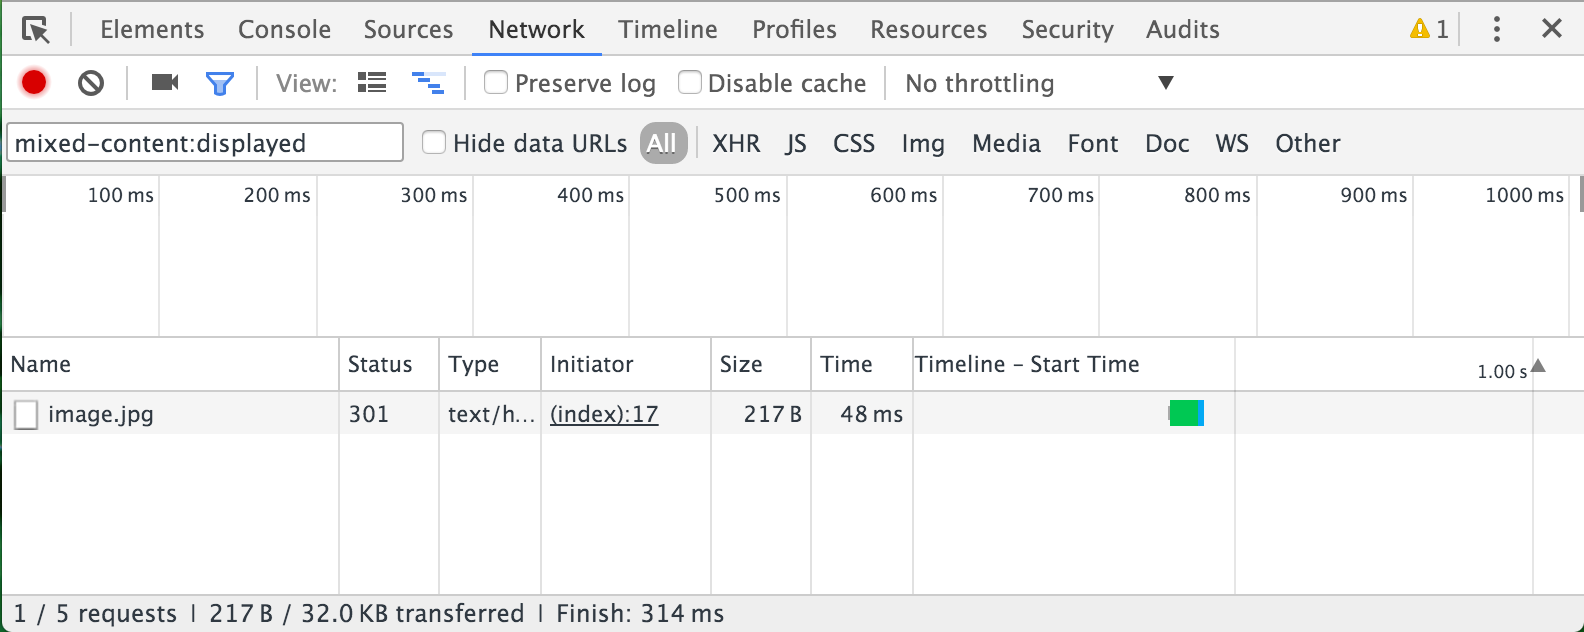This screenshot has height=632, width=1584.
Task: Filter requests by XHR
Action: (736, 143)
